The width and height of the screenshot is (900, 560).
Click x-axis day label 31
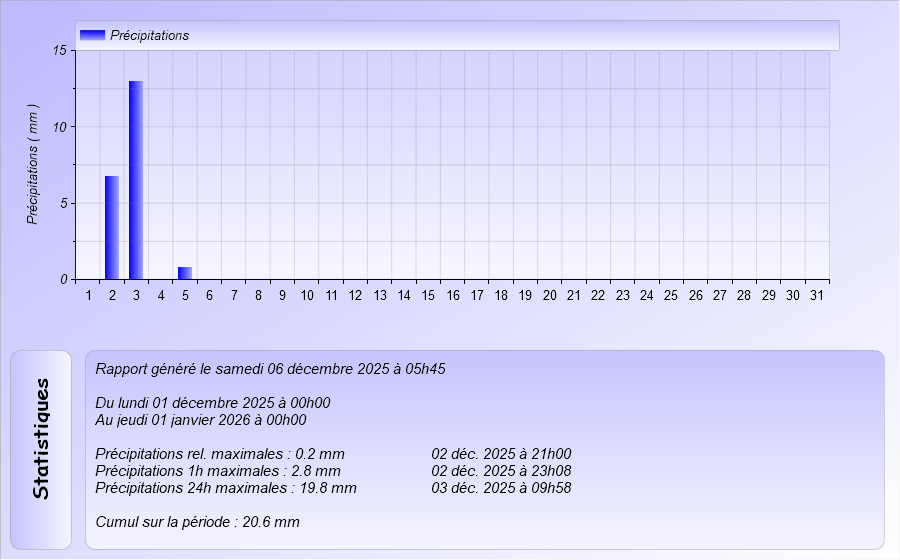817,296
